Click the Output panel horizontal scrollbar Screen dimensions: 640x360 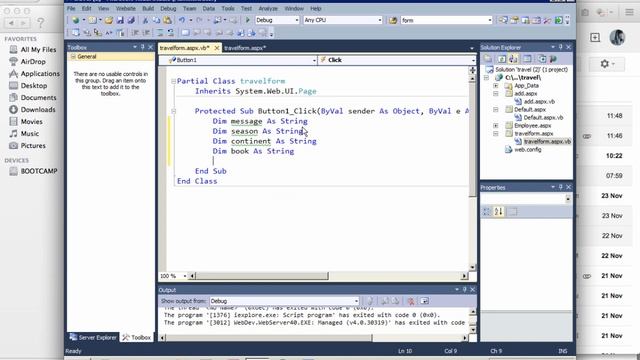tap(269, 338)
